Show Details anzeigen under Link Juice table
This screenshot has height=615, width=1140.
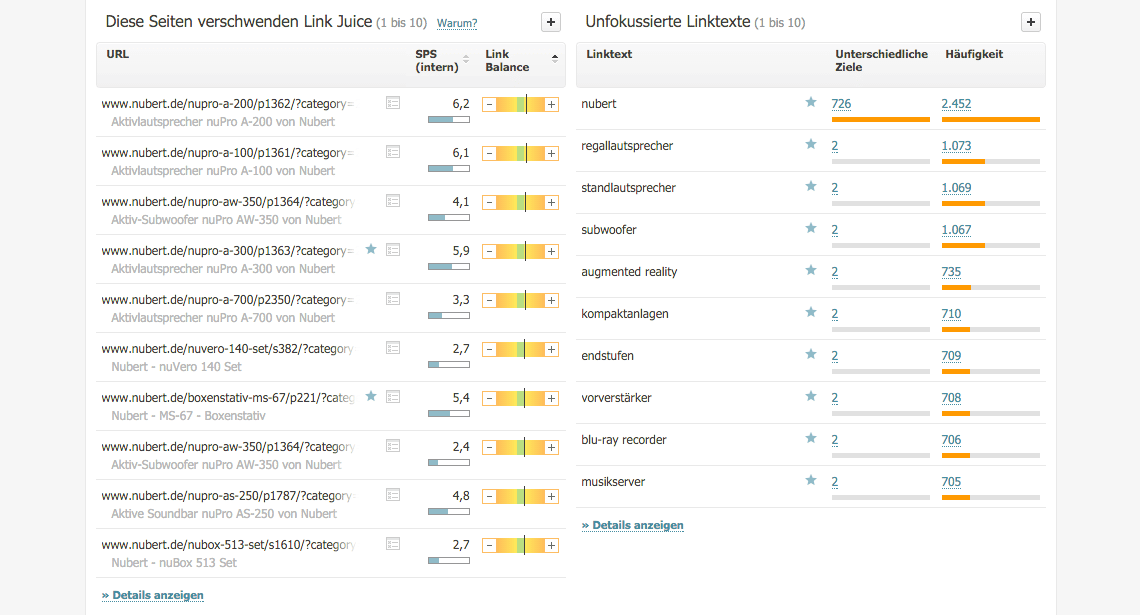tap(153, 595)
